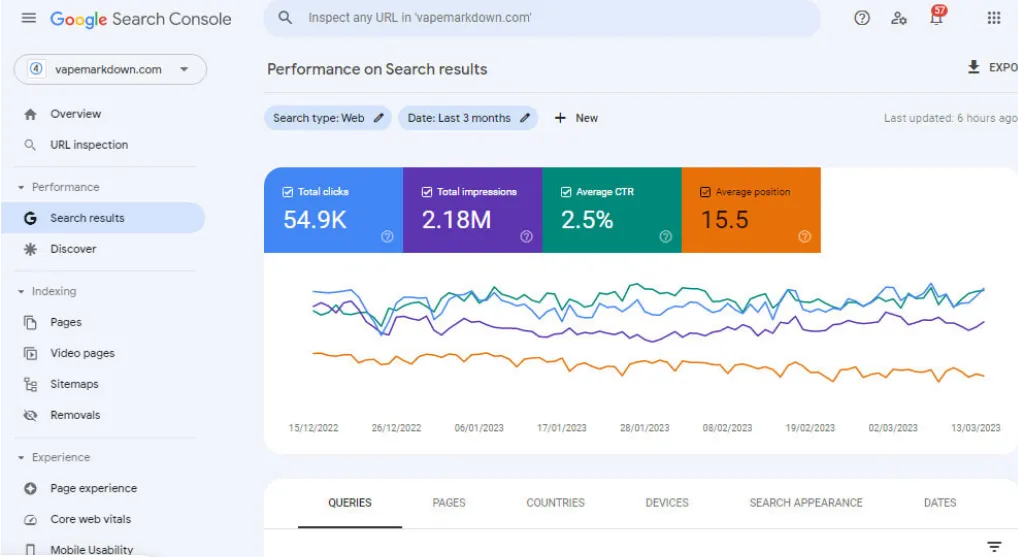Add a New filter
1018x557 pixels.
pyautogui.click(x=576, y=118)
